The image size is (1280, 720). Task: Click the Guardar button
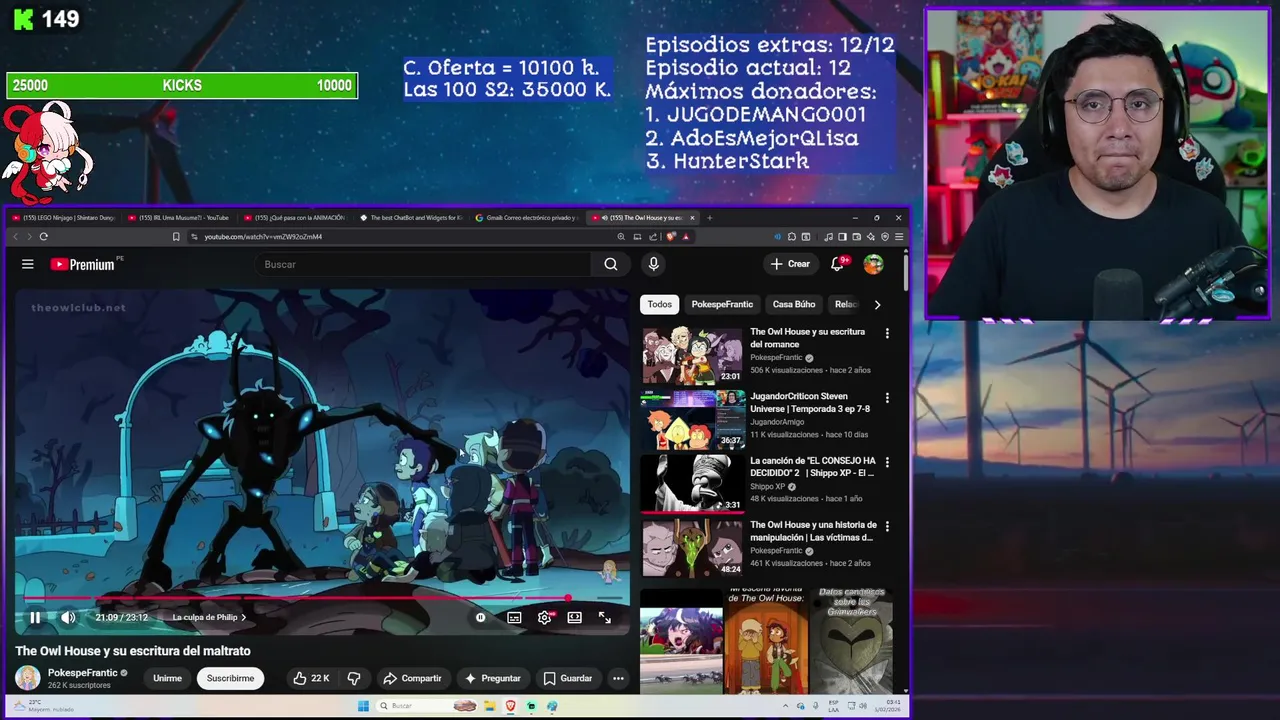point(567,678)
